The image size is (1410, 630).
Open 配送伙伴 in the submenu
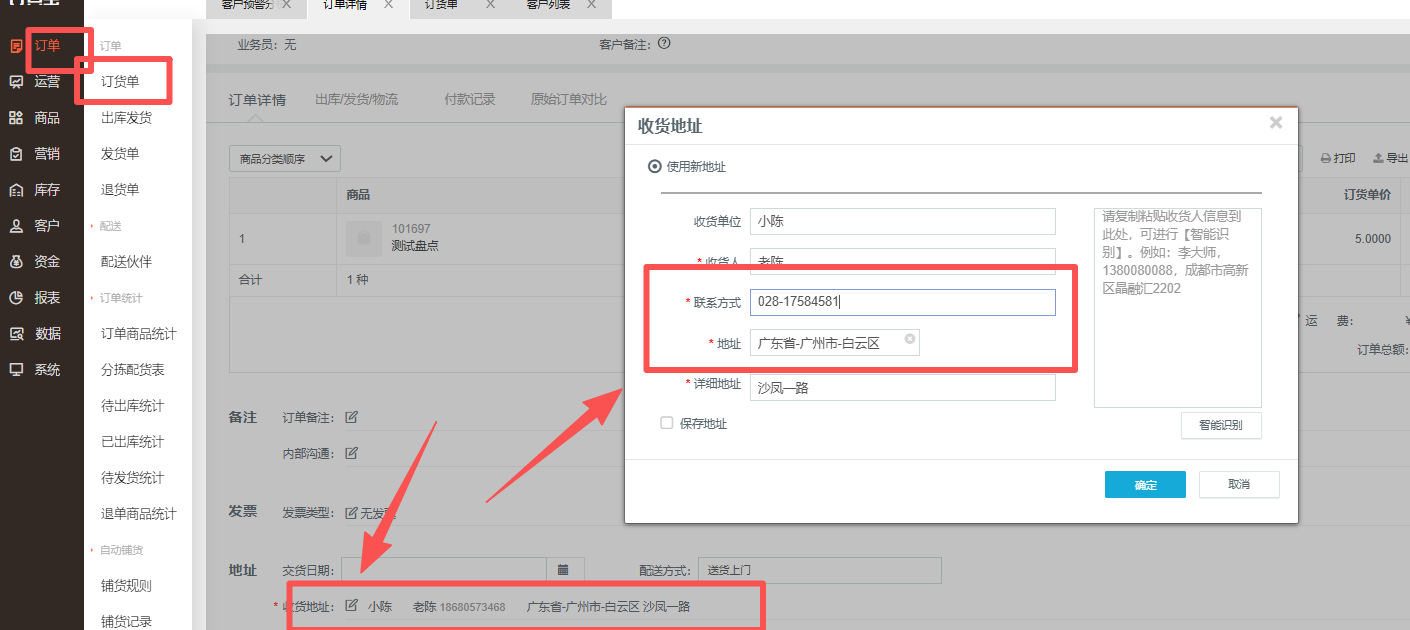point(126,262)
